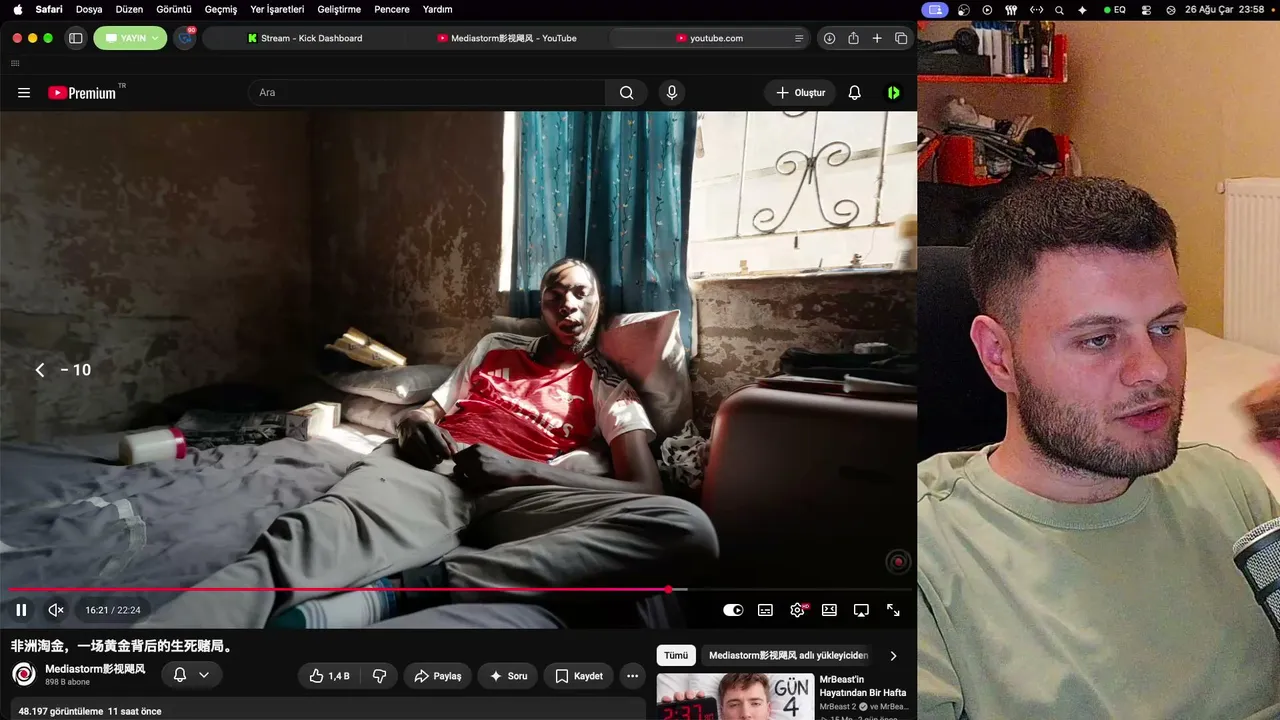Show Safari downloads
Screen dimensions: 1280x720
[x=829, y=38]
